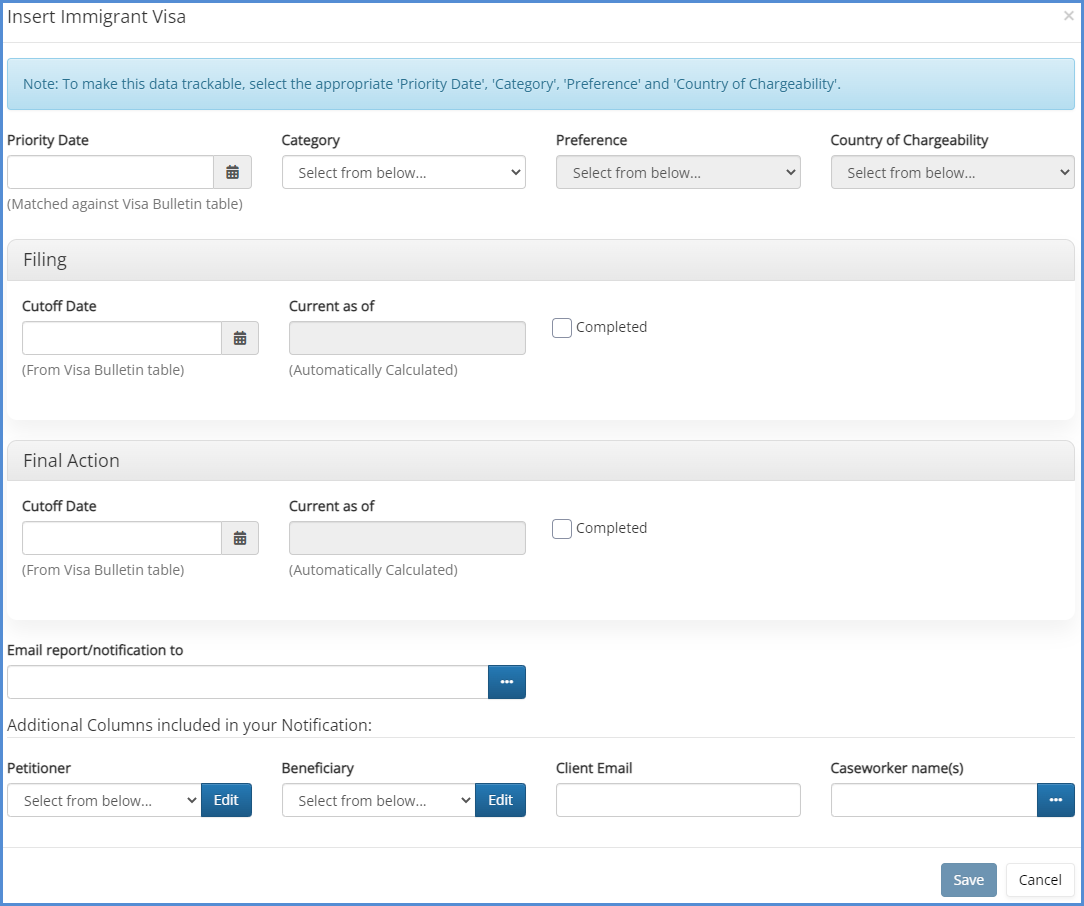
Task: Click ellipsis button beside Email report field
Action: [x=506, y=682]
